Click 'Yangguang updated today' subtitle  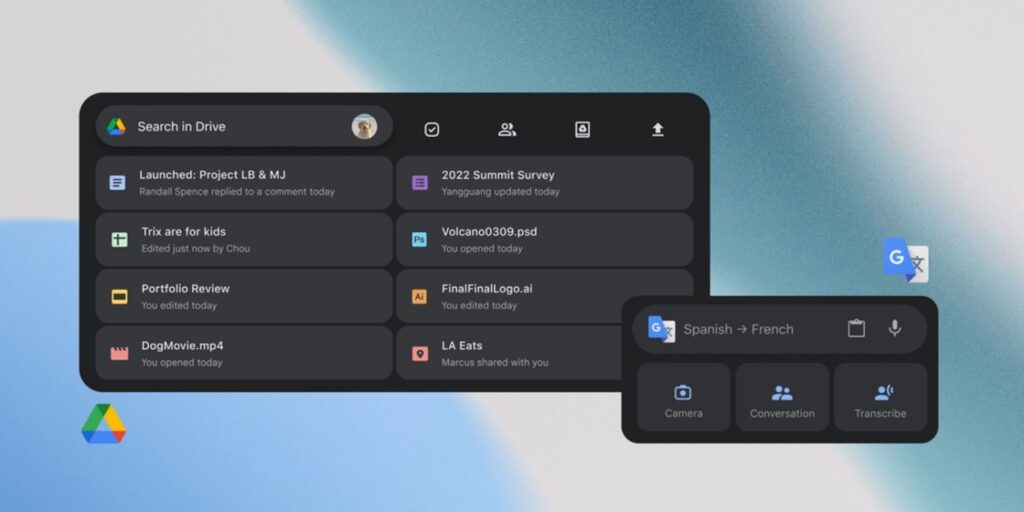[500, 192]
